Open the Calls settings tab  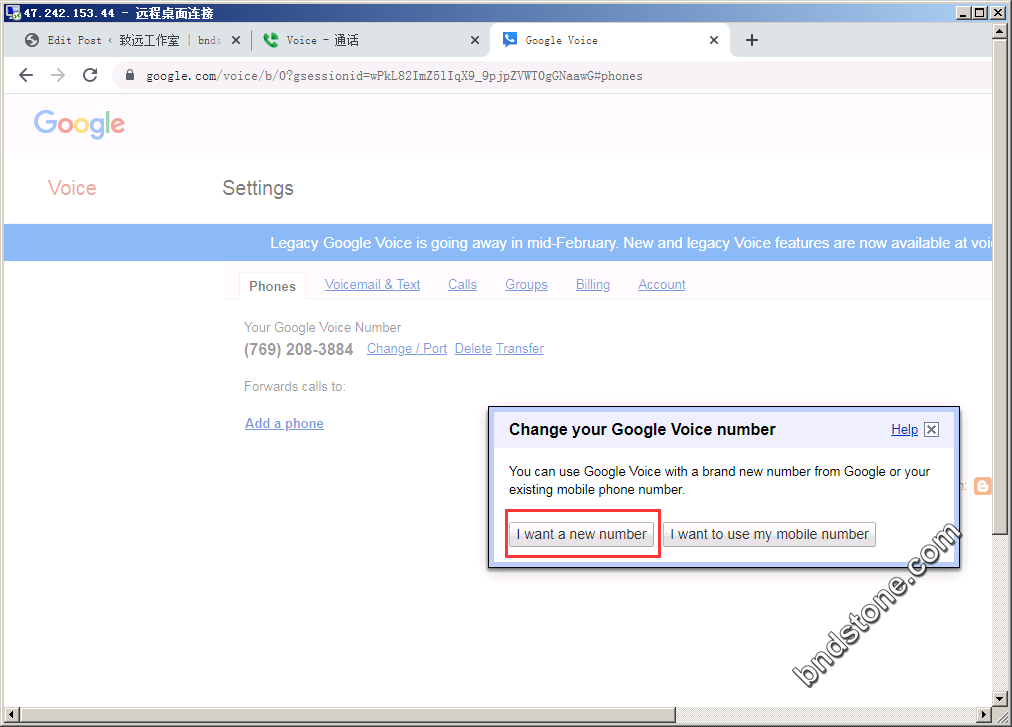tap(463, 285)
